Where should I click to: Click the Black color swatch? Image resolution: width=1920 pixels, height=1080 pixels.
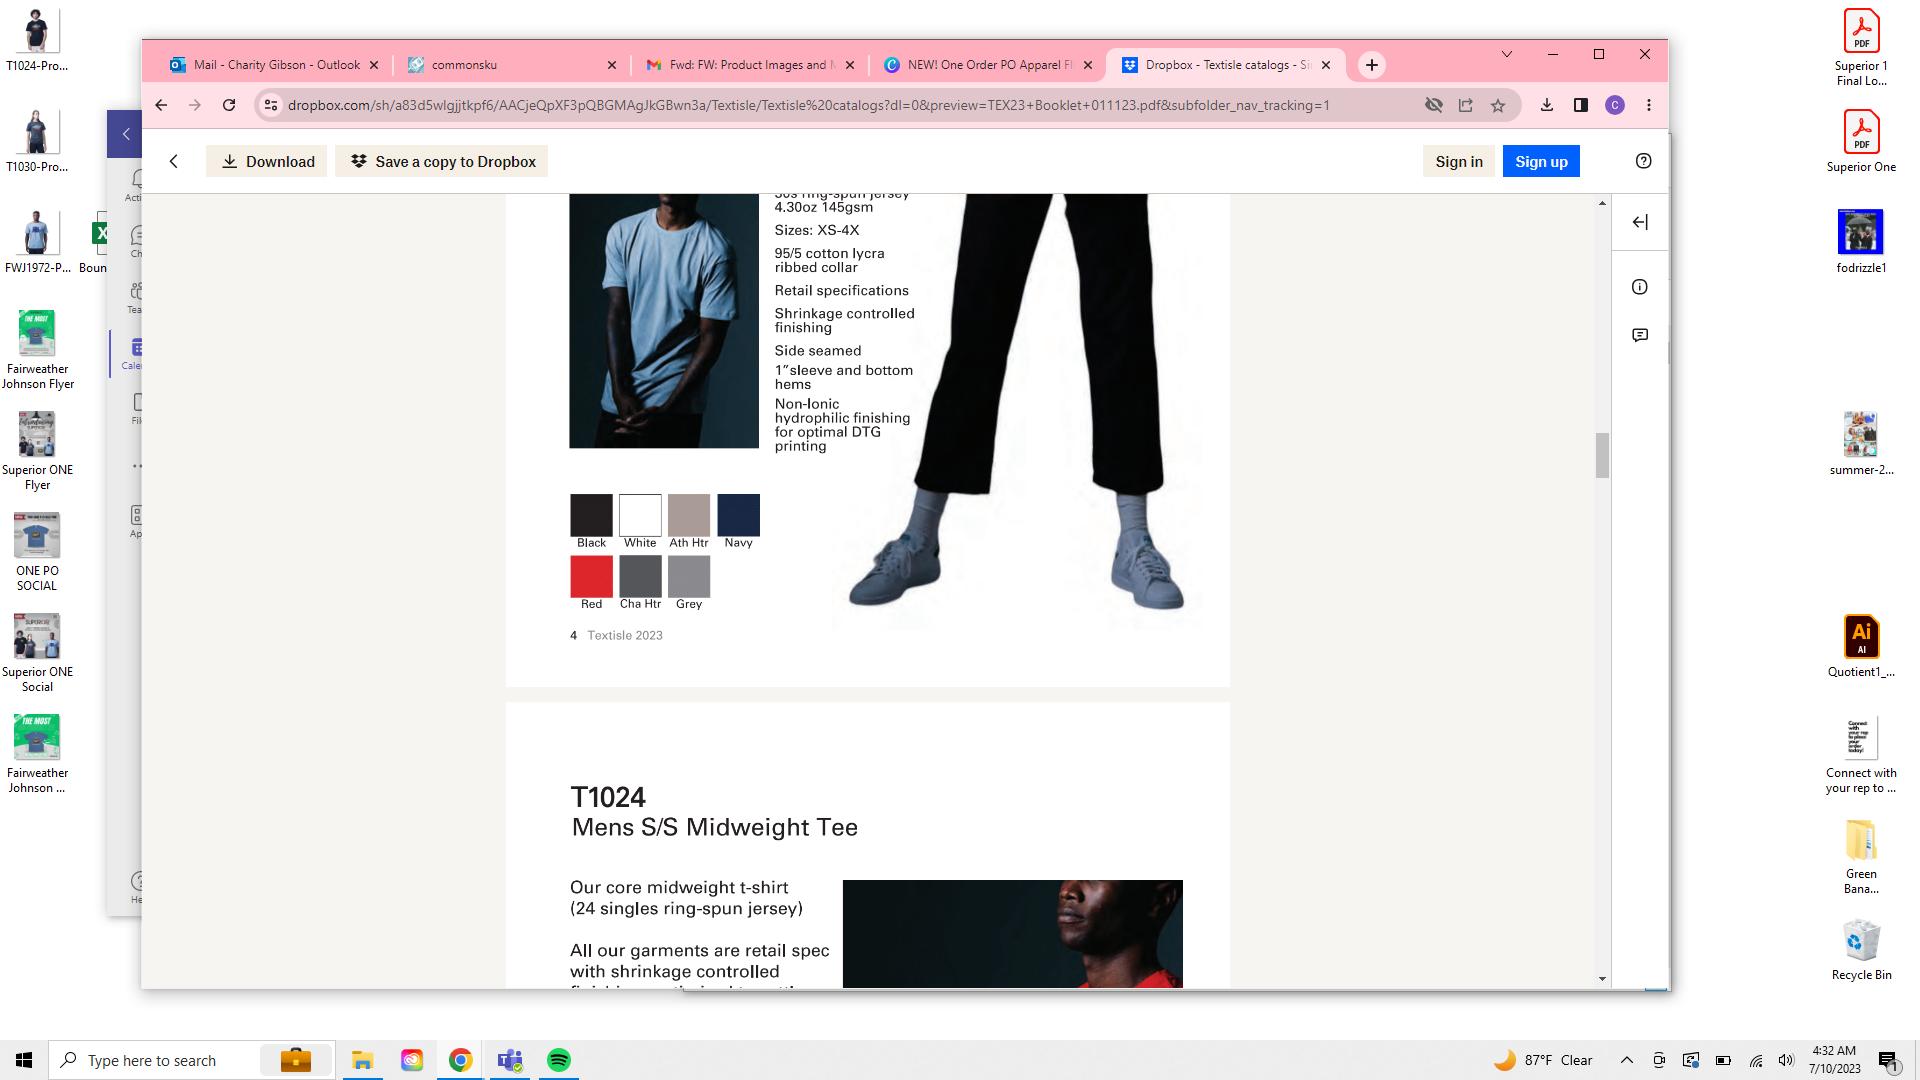click(591, 515)
